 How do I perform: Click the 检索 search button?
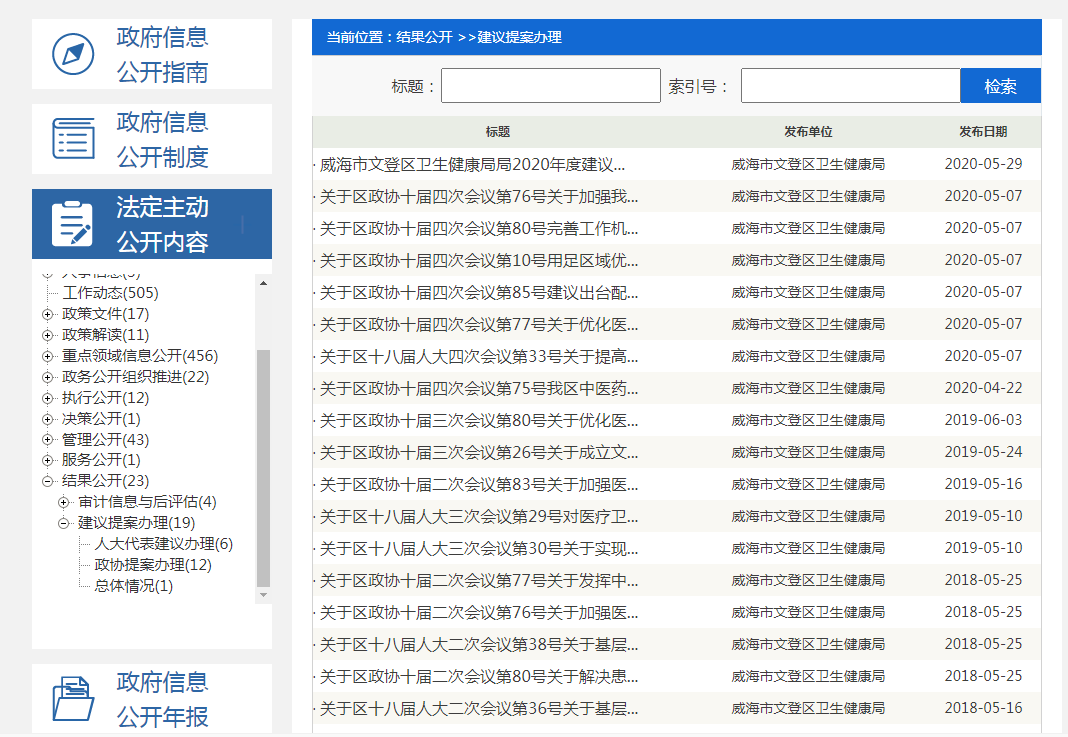(1000, 85)
